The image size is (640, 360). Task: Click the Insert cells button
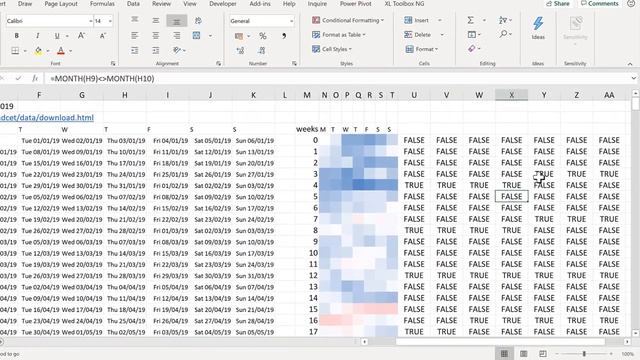point(417,20)
